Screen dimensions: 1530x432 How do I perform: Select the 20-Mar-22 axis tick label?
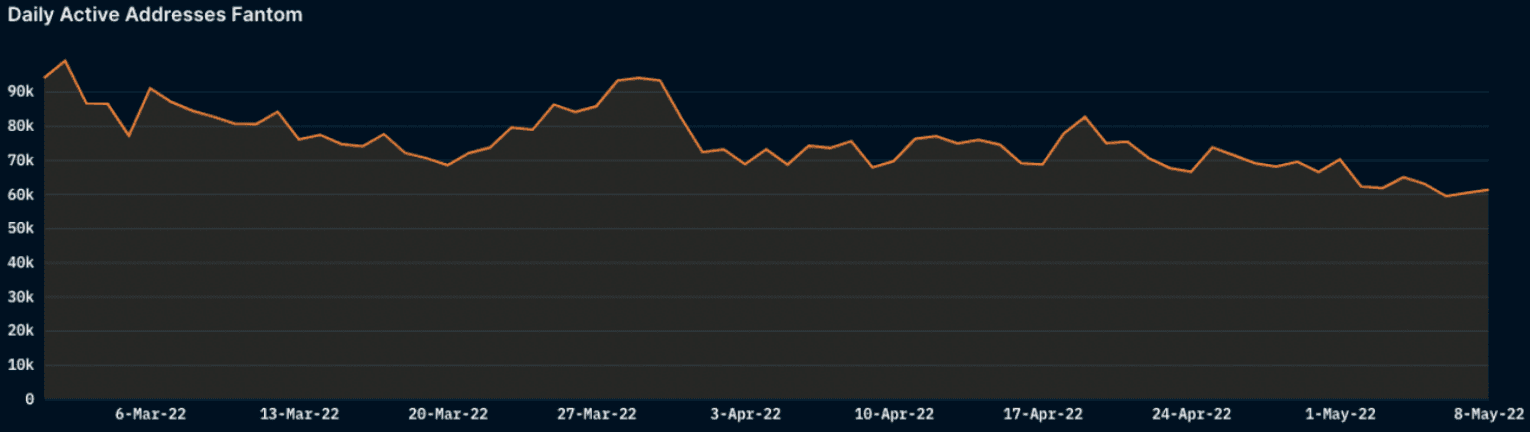pos(449,414)
